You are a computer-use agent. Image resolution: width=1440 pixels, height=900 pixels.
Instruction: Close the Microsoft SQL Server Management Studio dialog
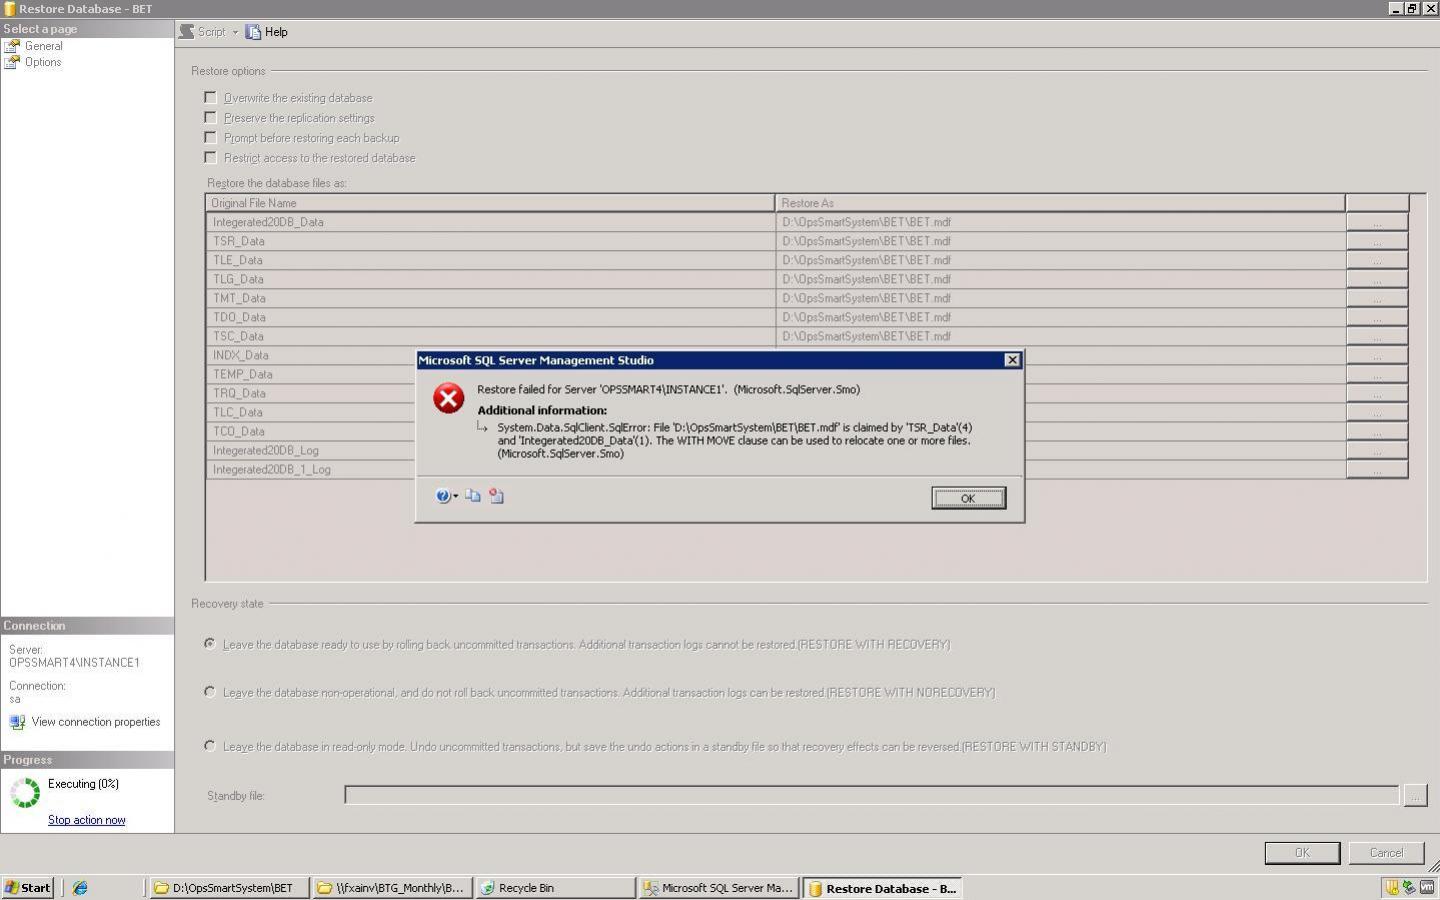point(1012,360)
